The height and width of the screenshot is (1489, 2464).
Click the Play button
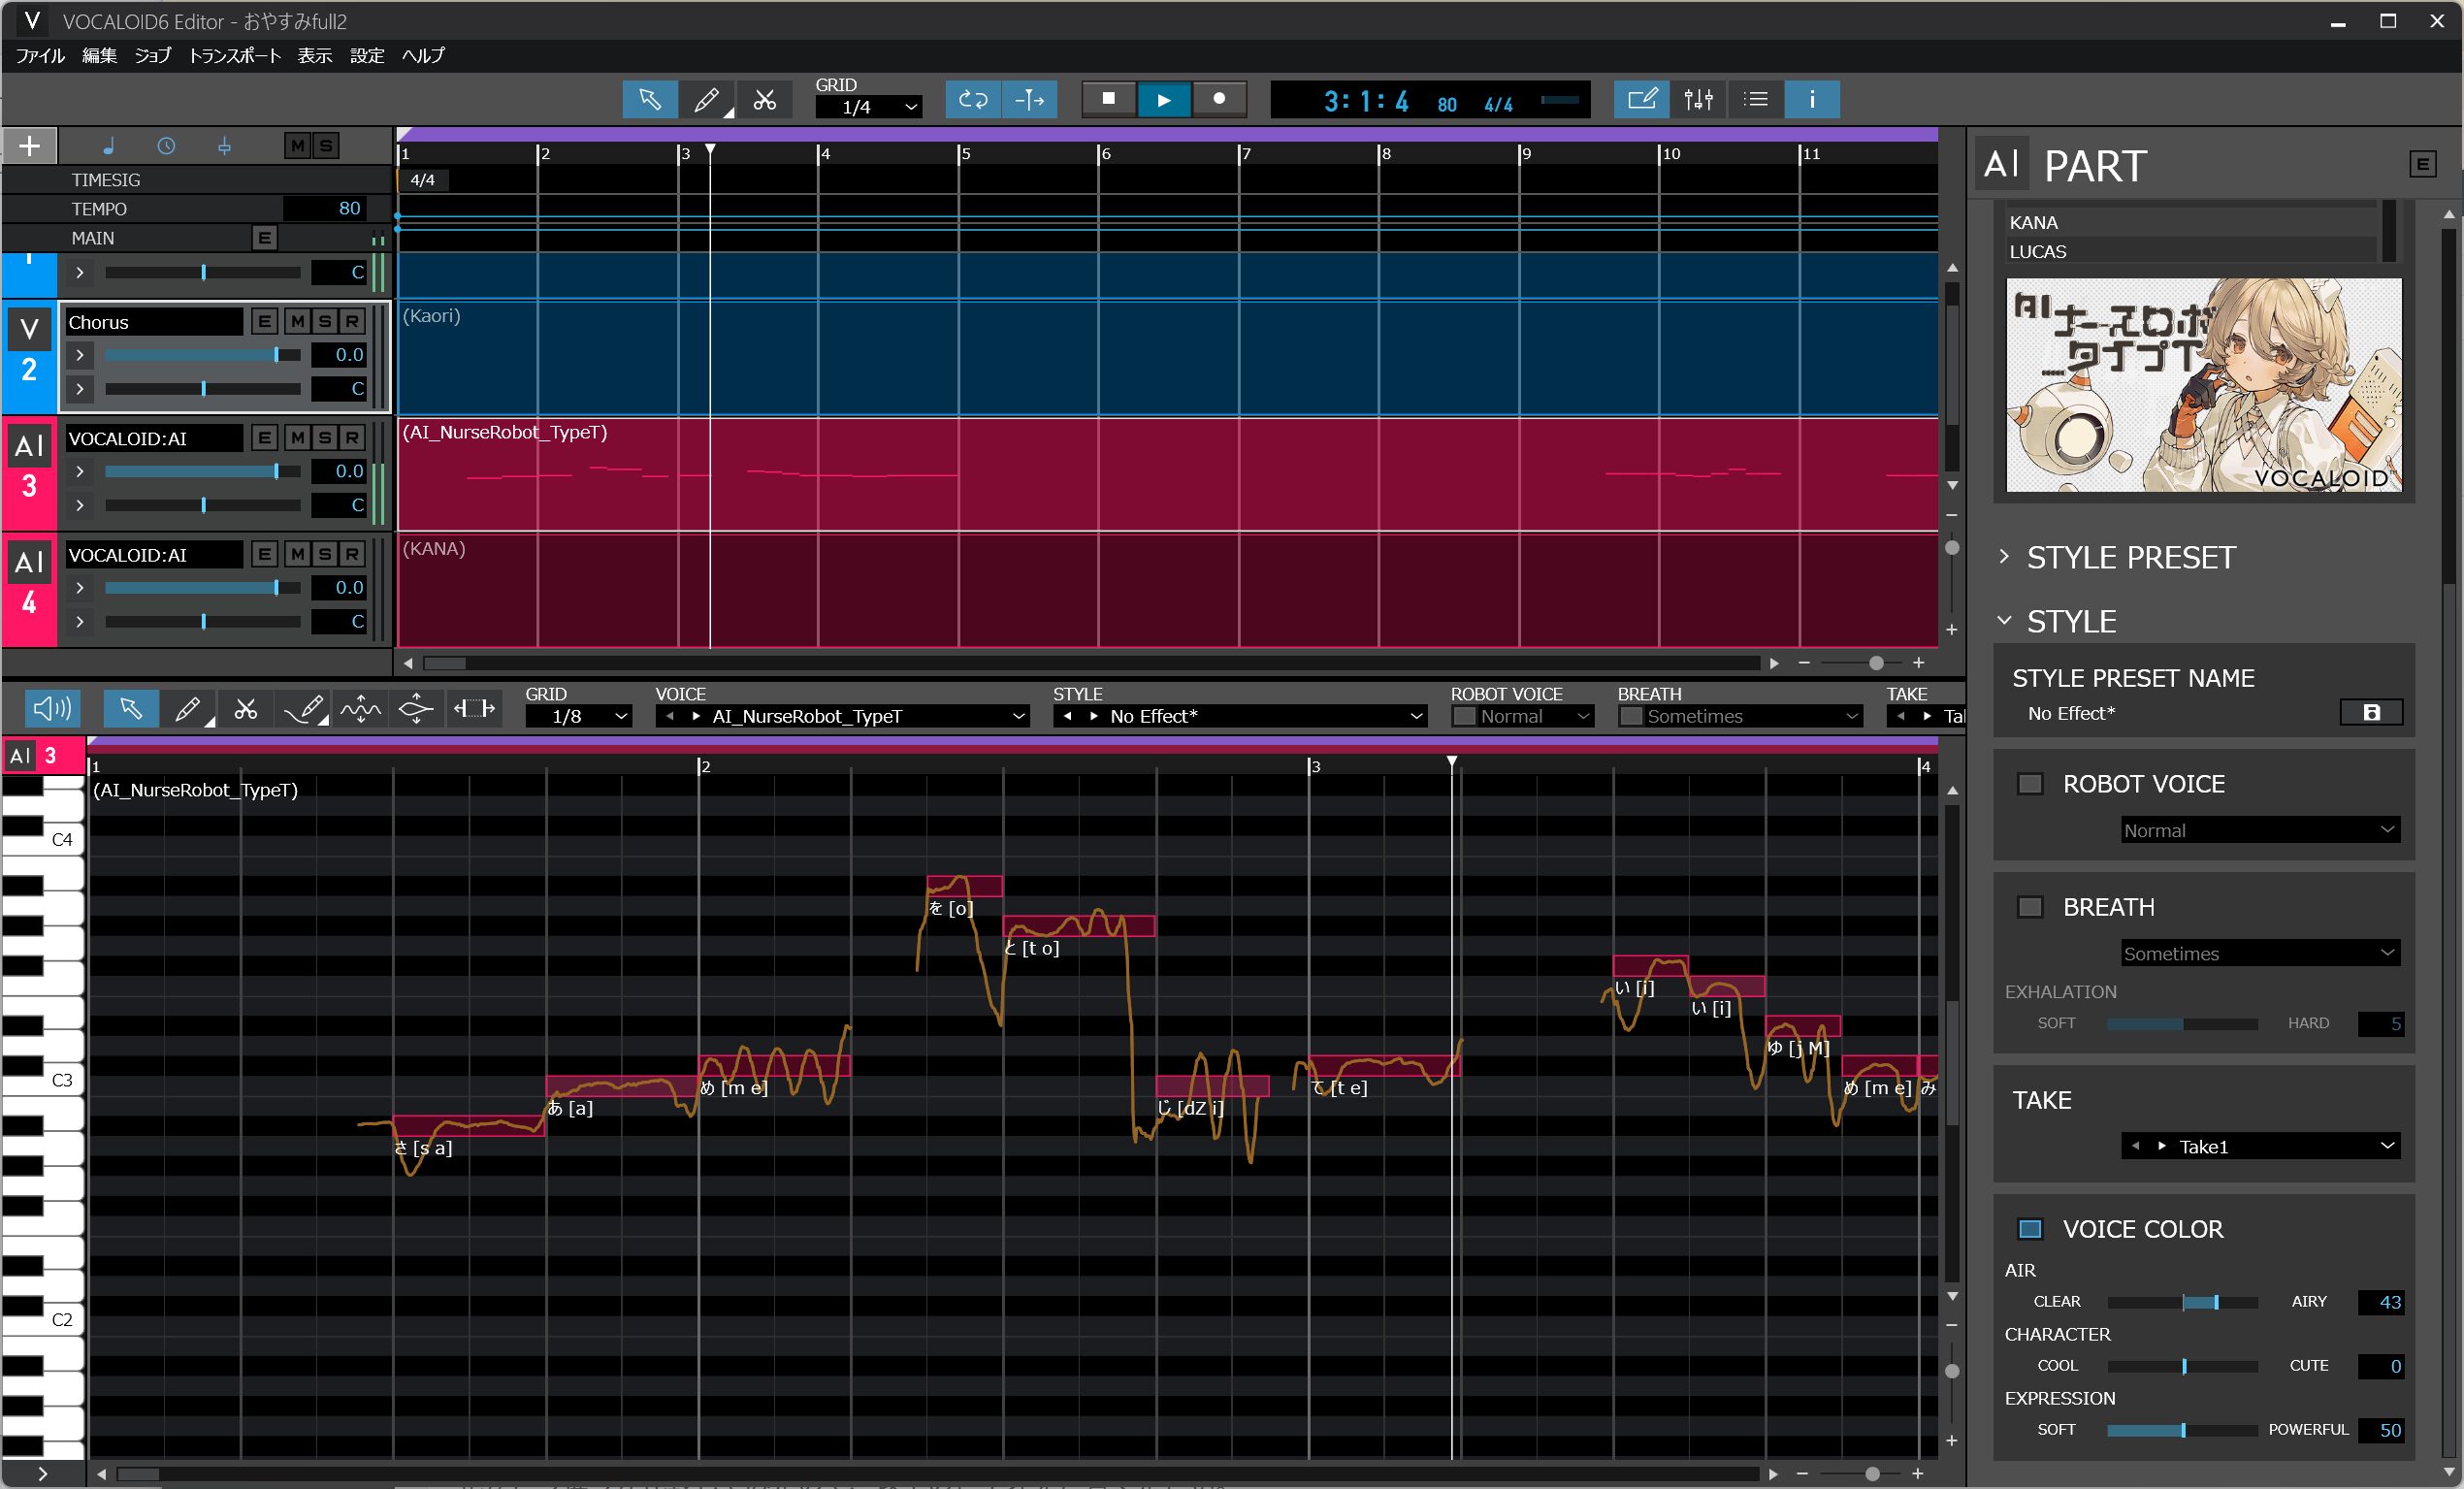tap(1164, 99)
